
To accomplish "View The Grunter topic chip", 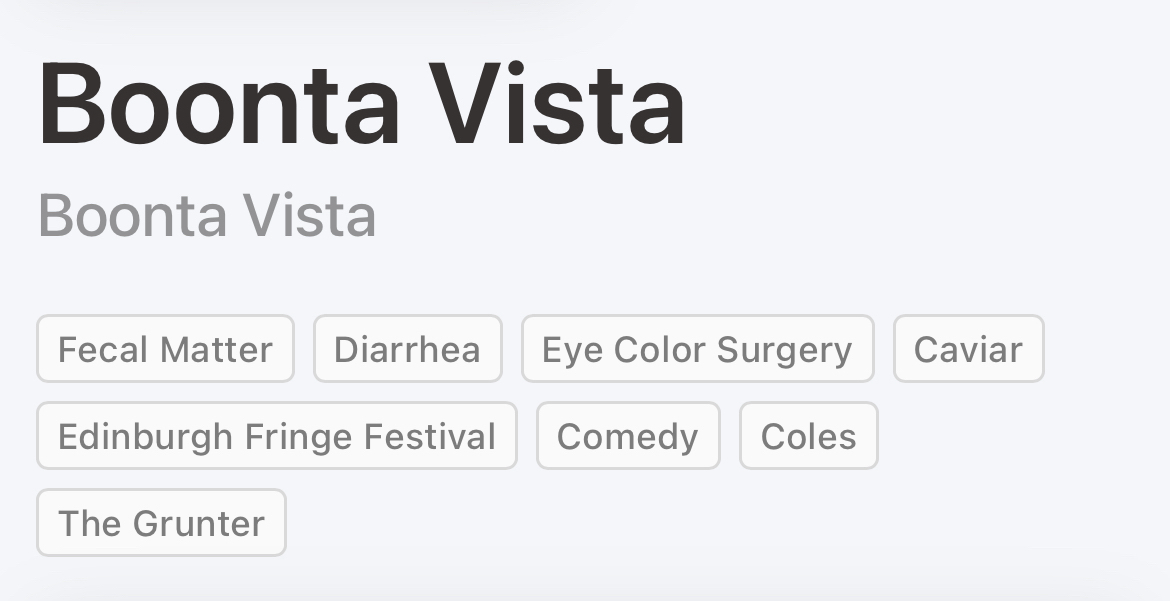I will (161, 523).
